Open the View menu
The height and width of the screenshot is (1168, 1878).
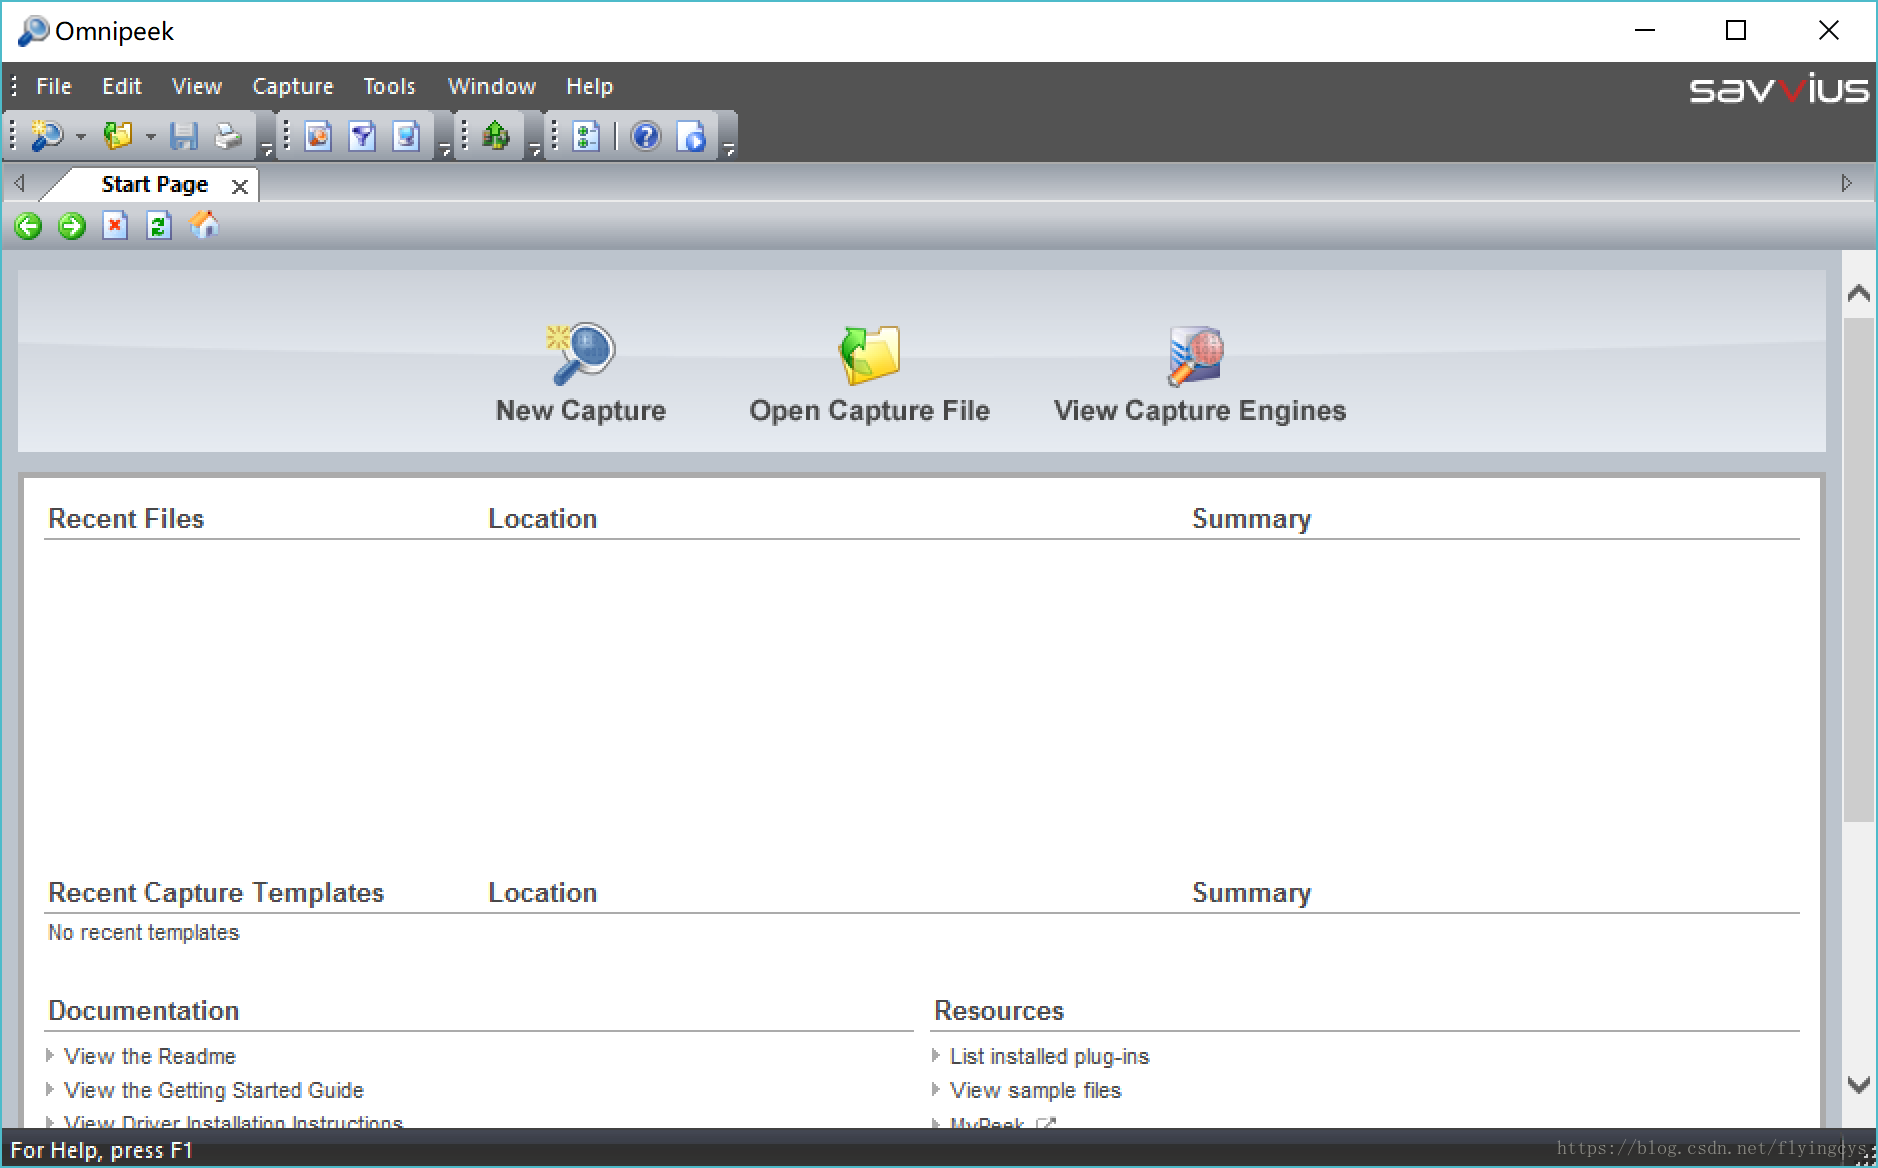pyautogui.click(x=197, y=86)
